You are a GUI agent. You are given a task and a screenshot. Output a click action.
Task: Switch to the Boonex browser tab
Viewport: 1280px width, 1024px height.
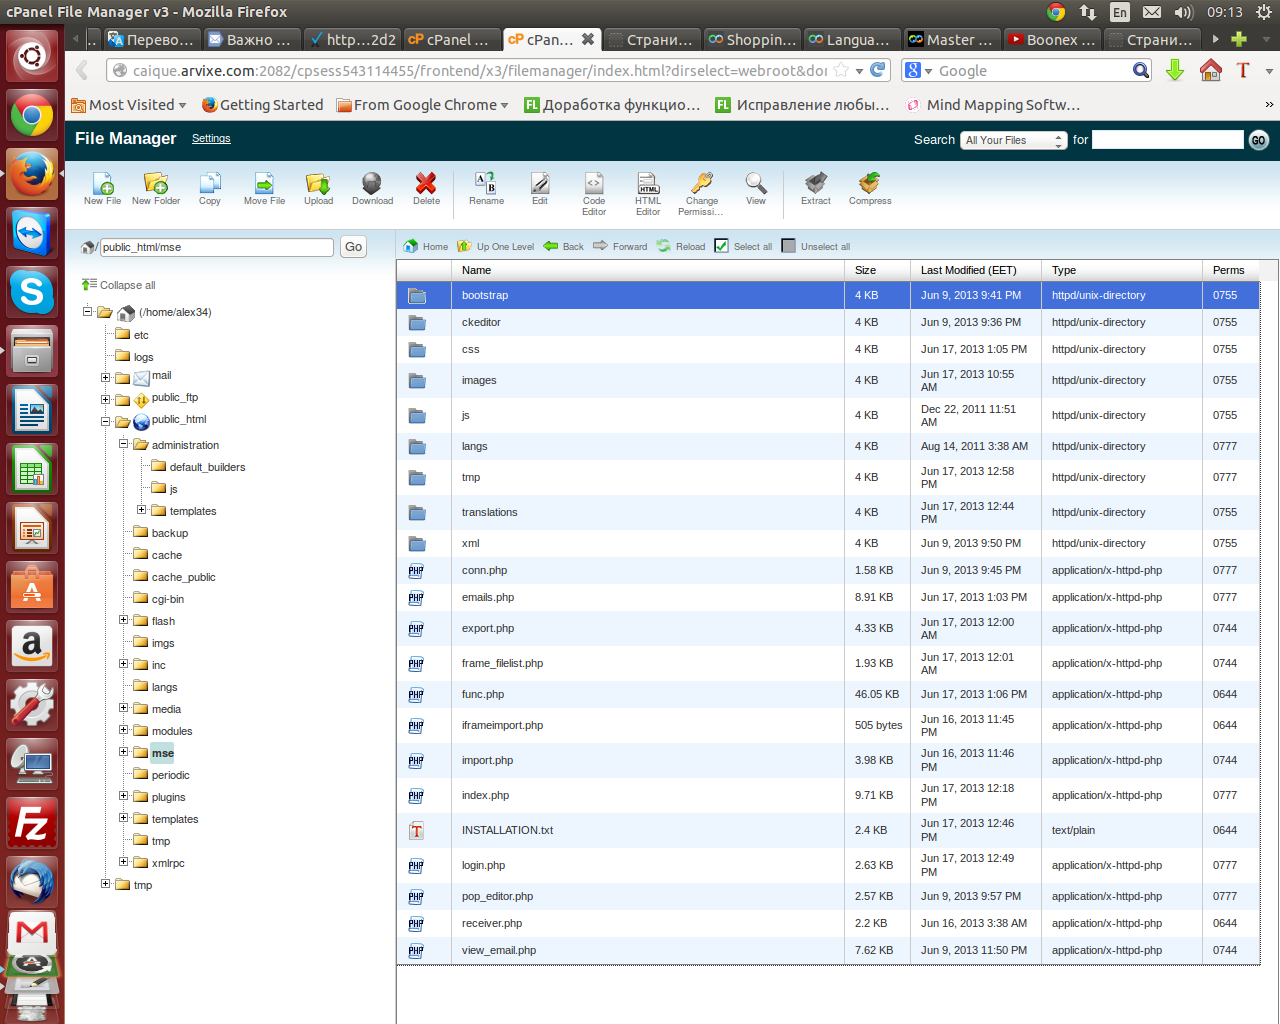(1051, 40)
